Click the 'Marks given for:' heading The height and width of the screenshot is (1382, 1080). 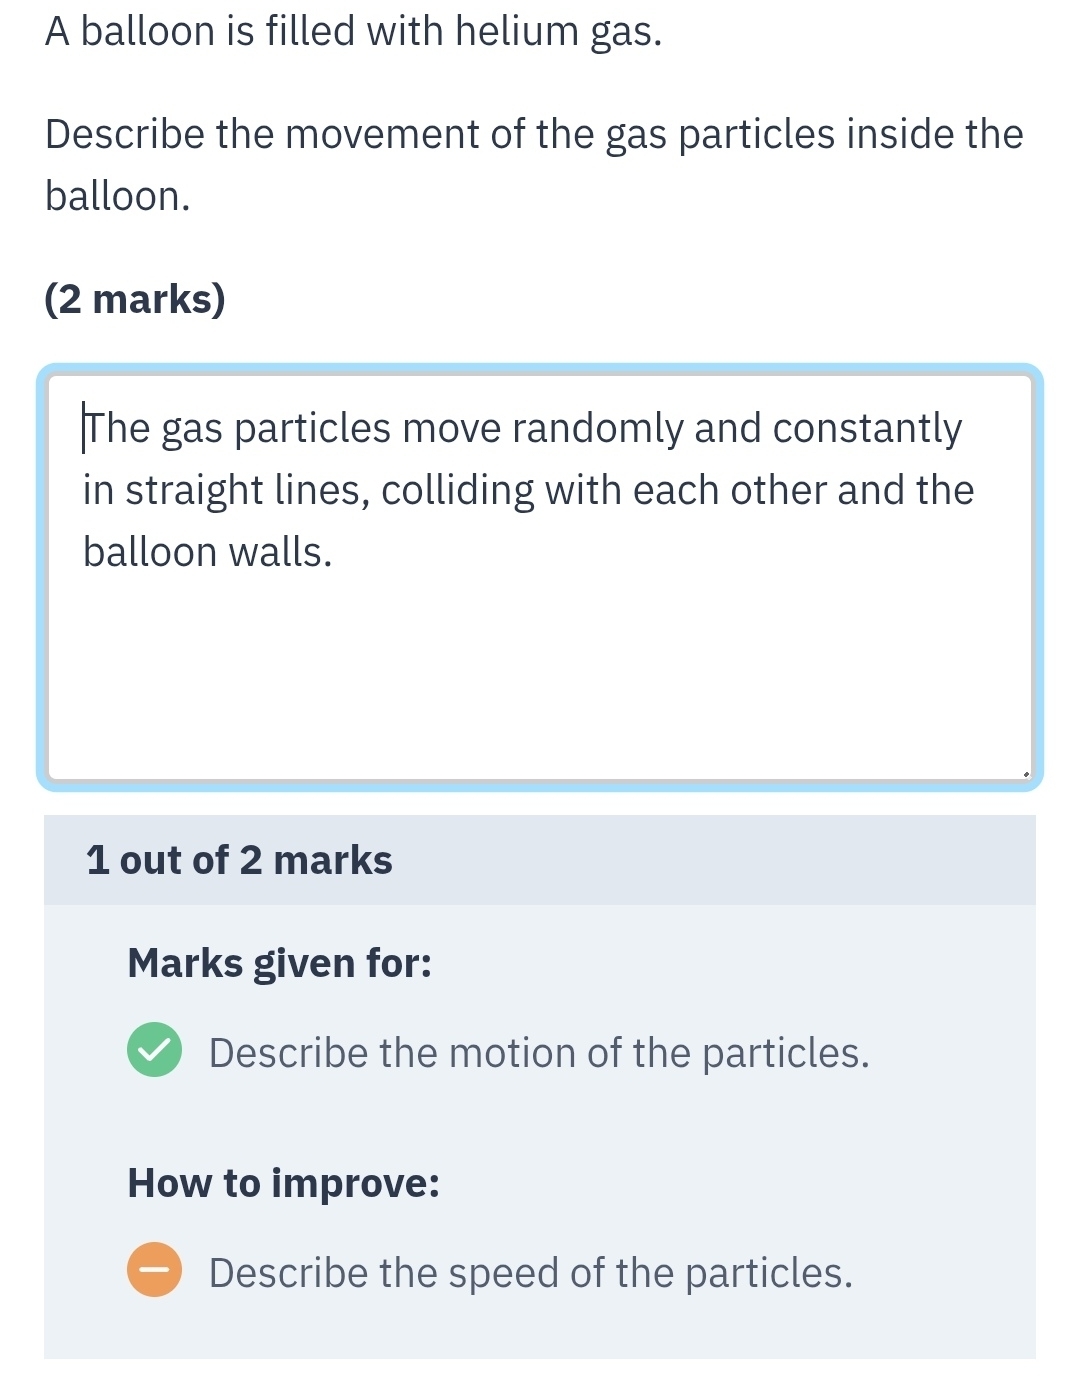pyautogui.click(x=279, y=963)
